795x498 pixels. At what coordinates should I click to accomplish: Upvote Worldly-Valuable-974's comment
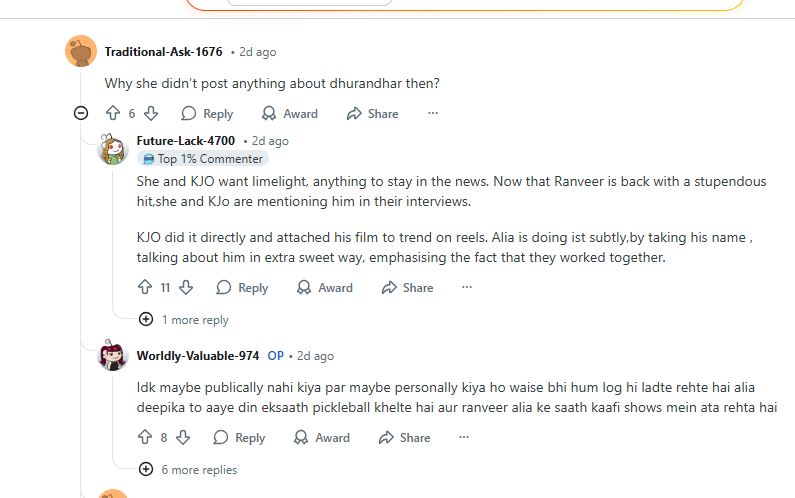(145, 438)
